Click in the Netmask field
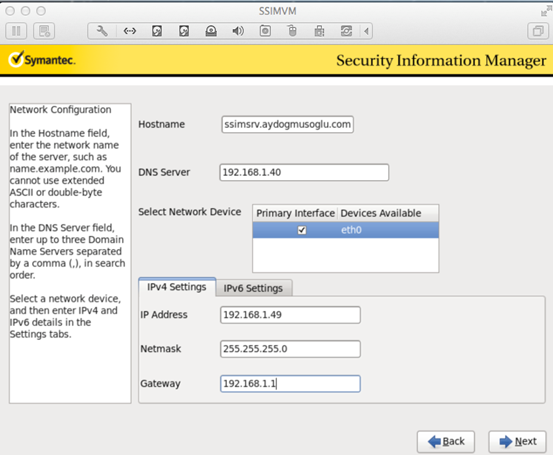This screenshot has height=455, width=553. point(290,349)
